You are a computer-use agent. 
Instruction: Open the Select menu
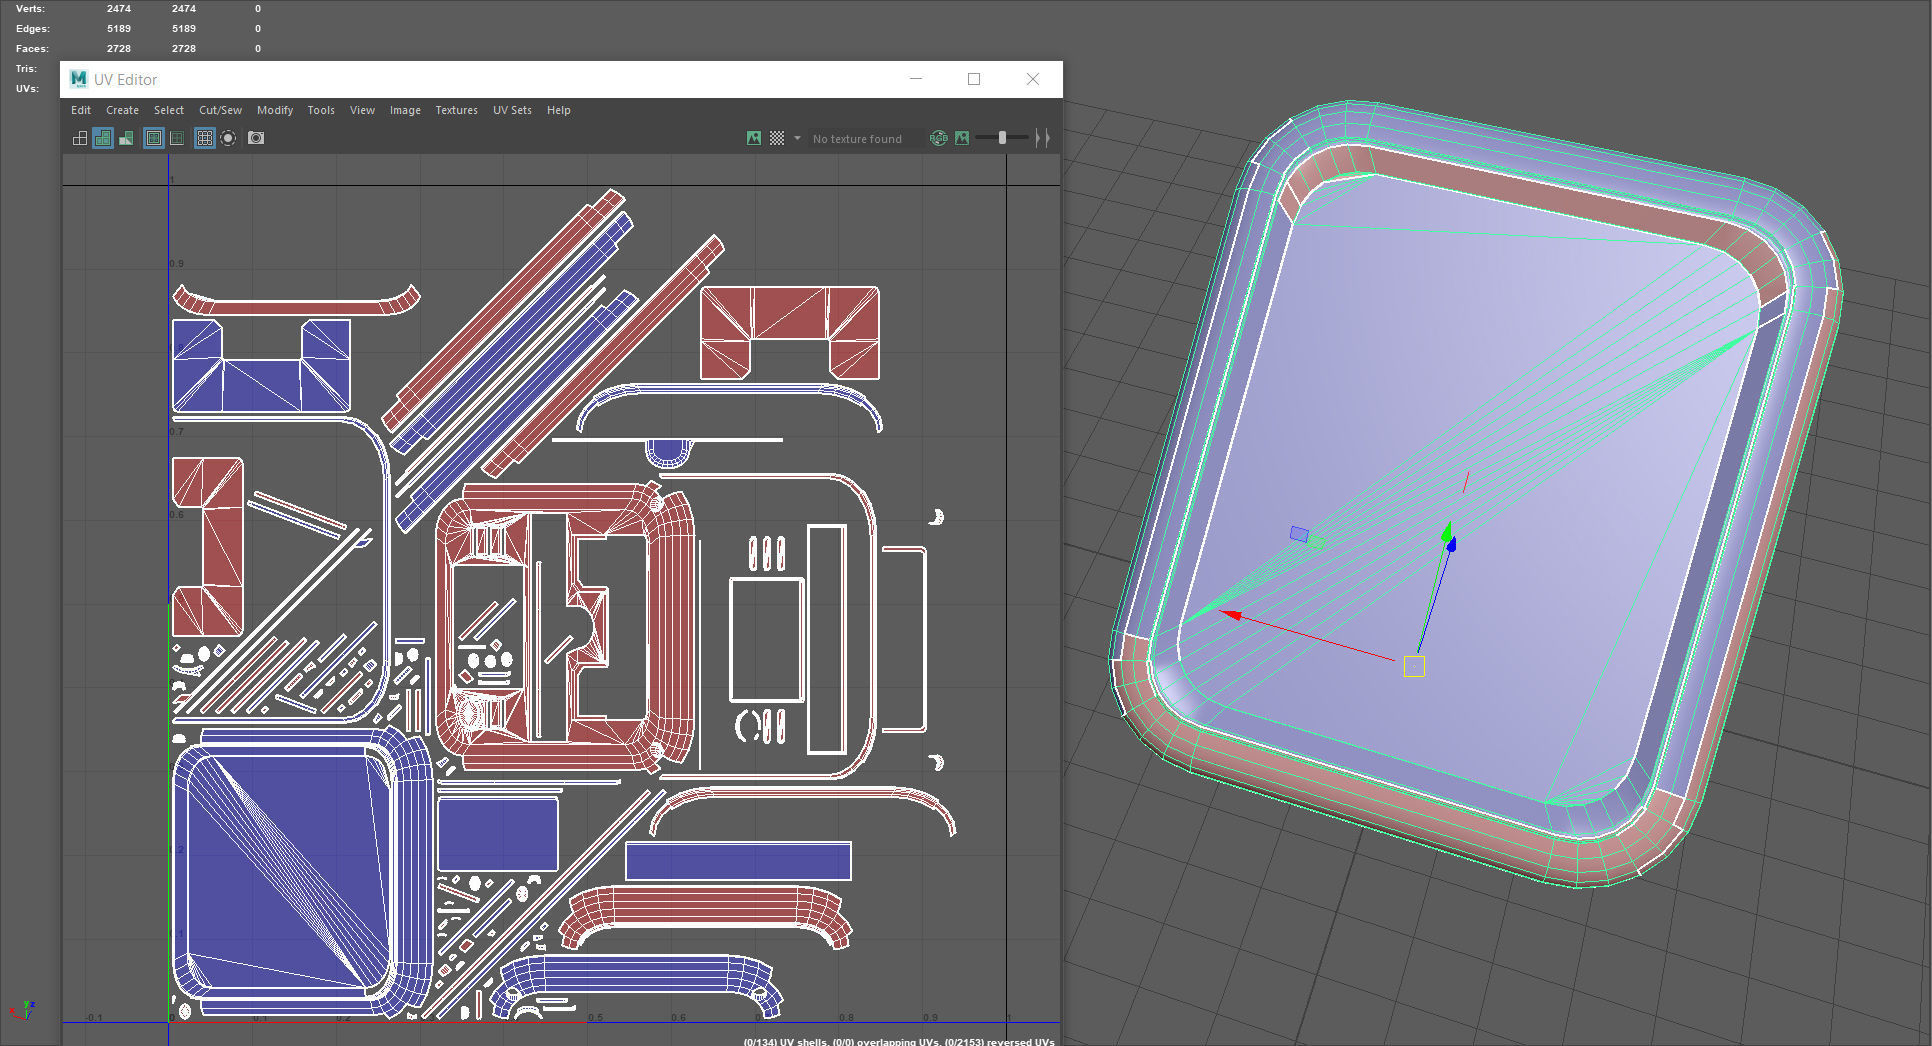pos(169,110)
